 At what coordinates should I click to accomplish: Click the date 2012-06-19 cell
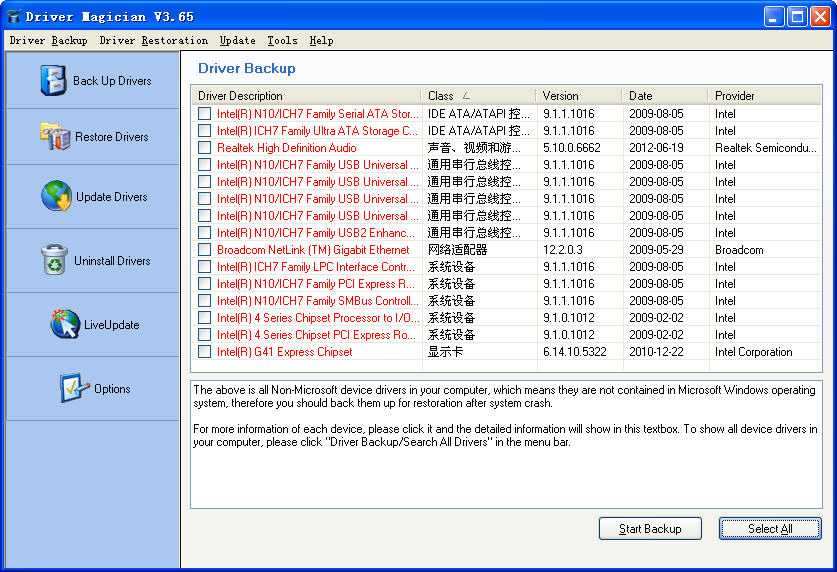[x=656, y=148]
